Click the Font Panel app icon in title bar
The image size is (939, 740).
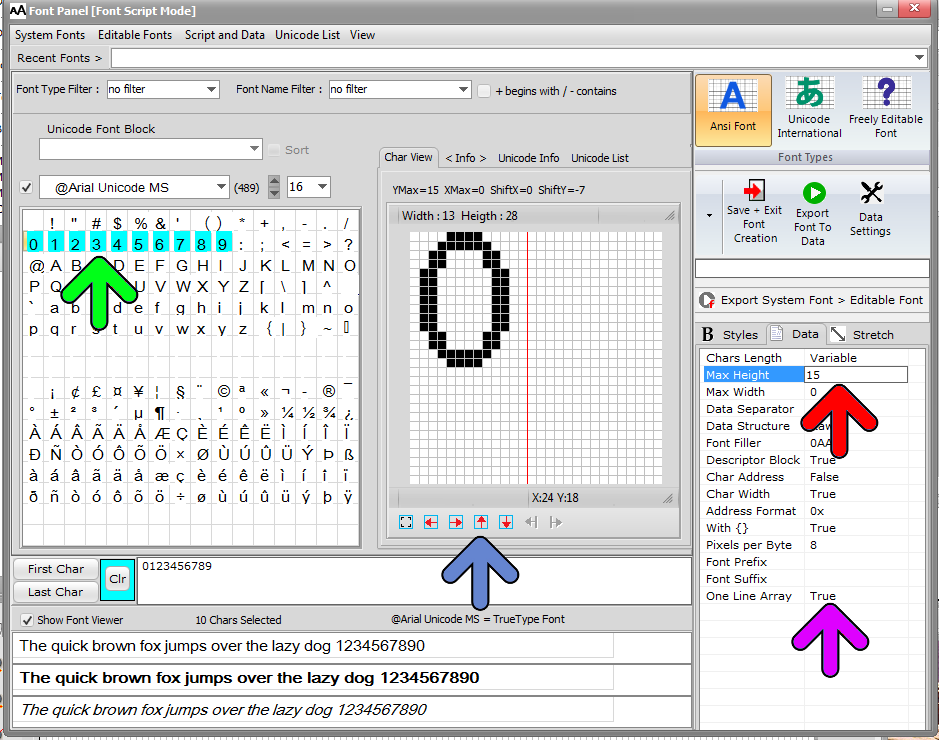[17, 10]
